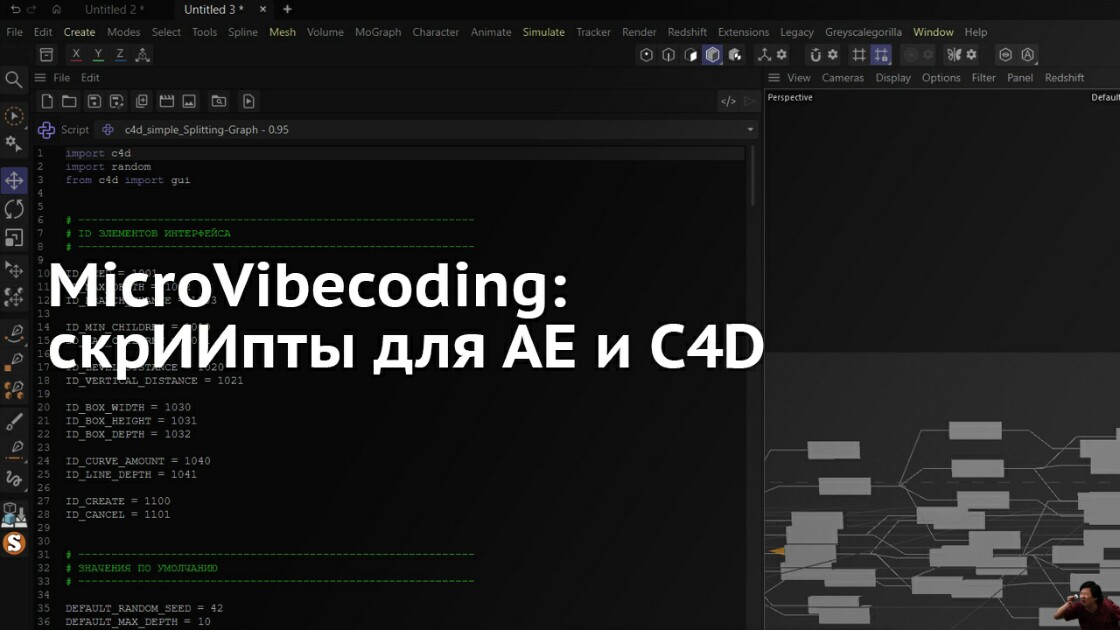Click the script editor vertical scrollbar
Viewport: 1120px width, 630px height.
click(753, 176)
